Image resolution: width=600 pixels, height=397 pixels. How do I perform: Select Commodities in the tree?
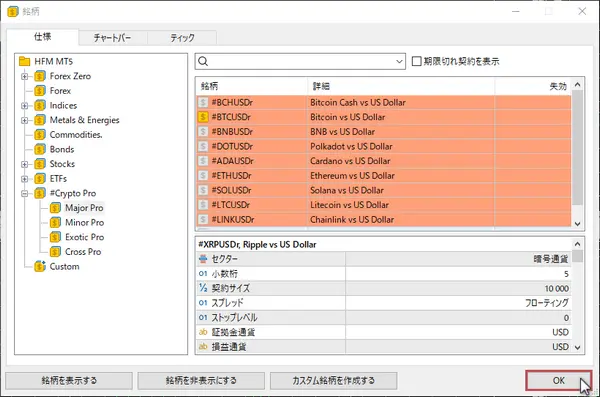[76, 135]
